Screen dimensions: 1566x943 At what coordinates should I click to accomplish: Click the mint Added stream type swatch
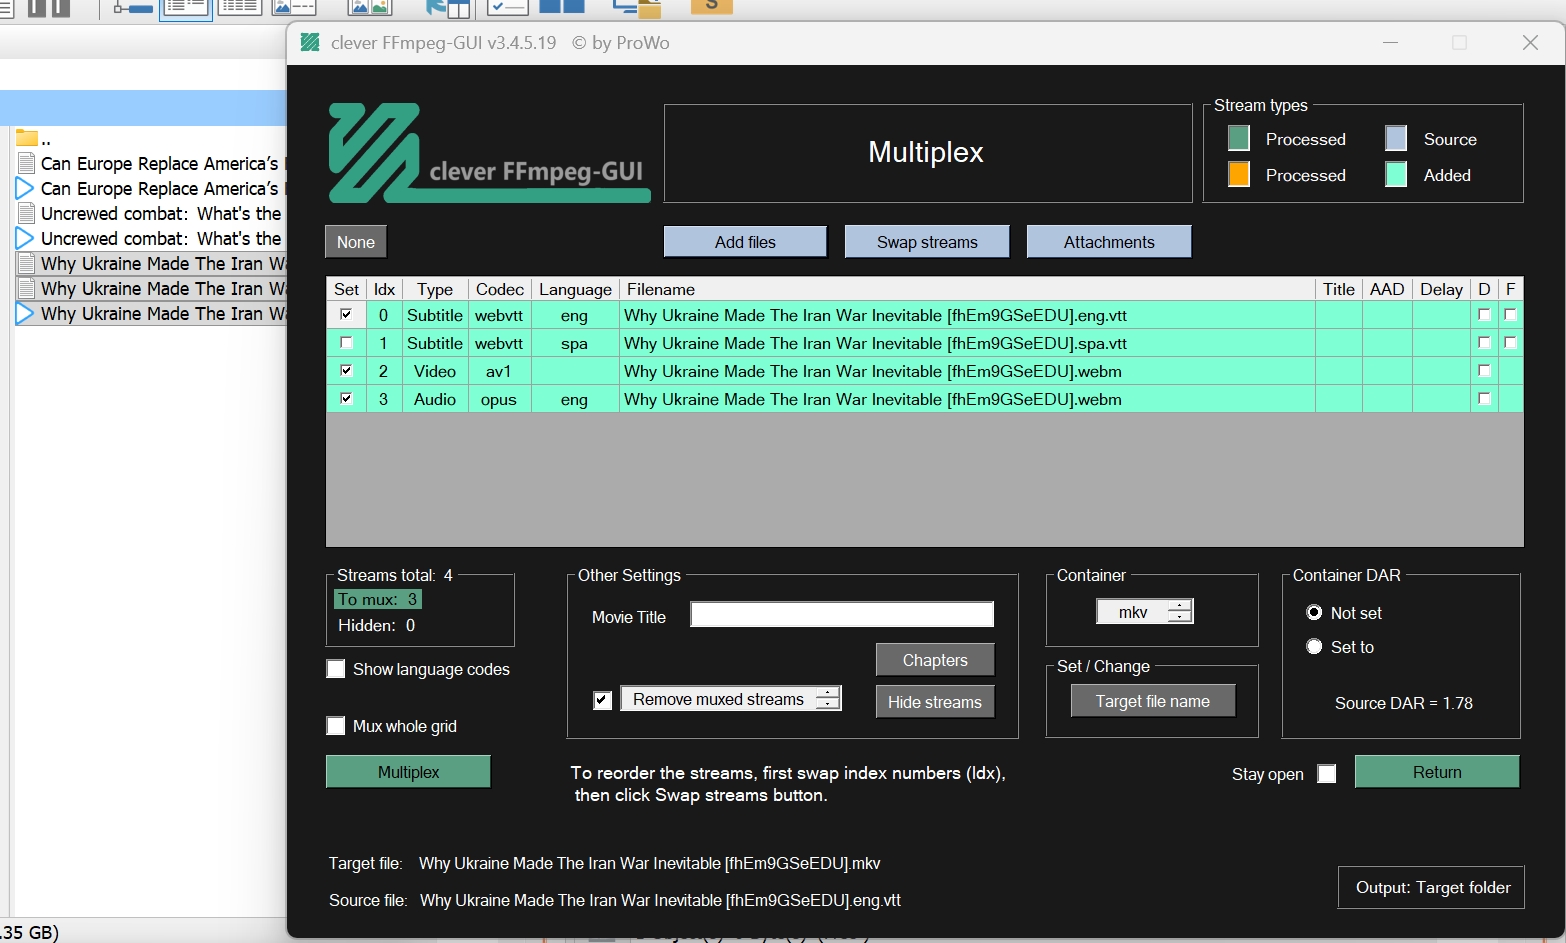coord(1396,174)
